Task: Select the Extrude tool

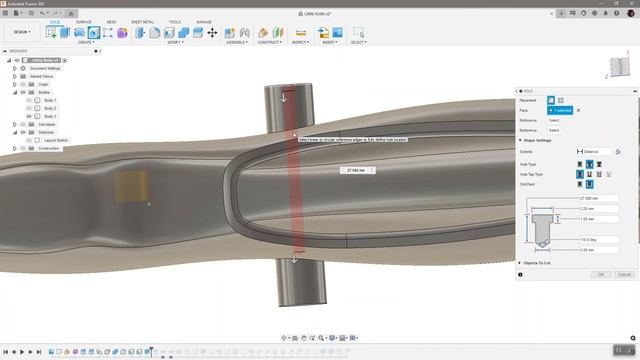Action: point(65,32)
